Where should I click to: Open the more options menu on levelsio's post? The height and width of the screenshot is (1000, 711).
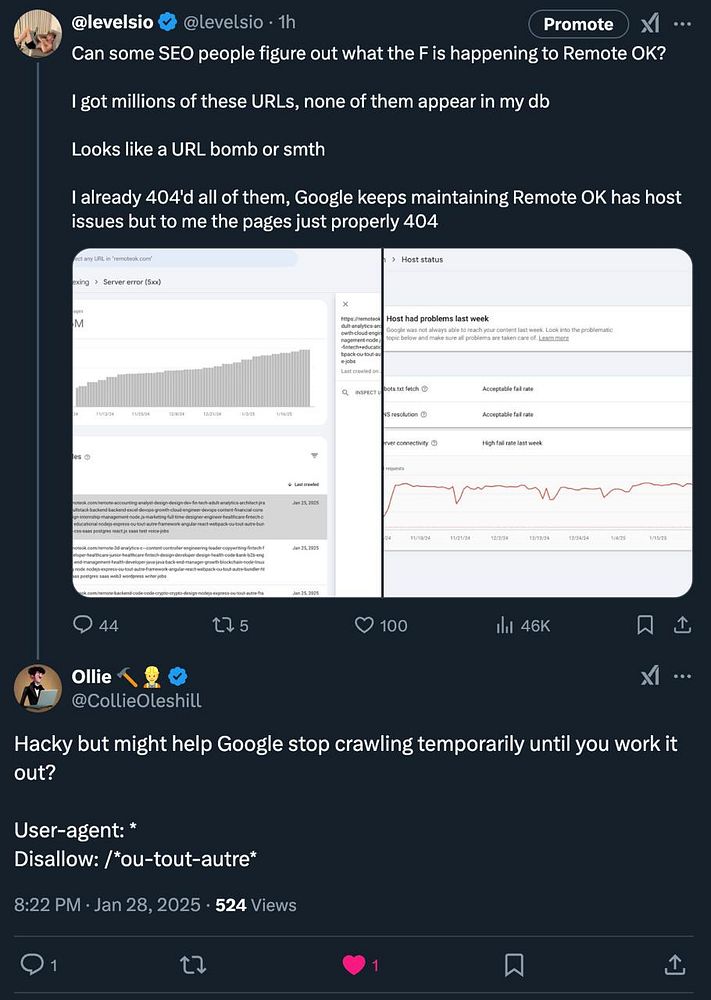(x=683, y=24)
